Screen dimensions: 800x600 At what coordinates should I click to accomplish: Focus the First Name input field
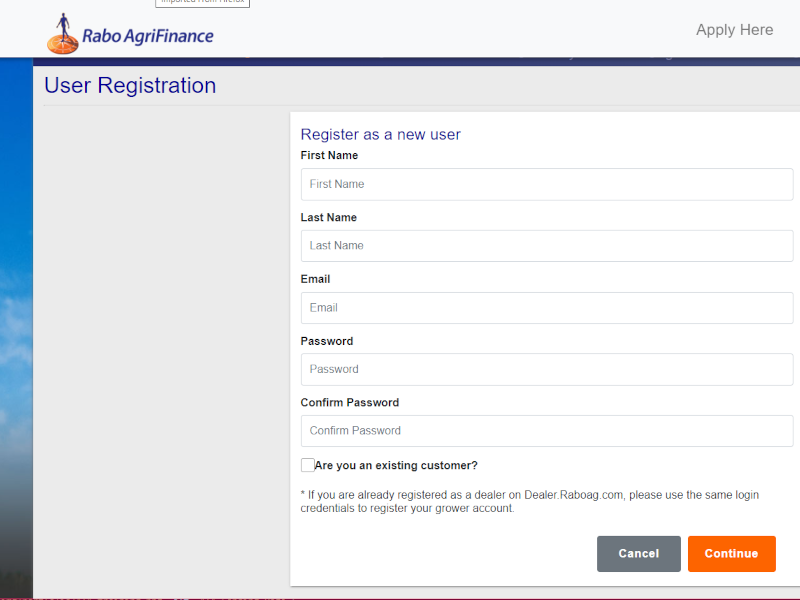546,184
